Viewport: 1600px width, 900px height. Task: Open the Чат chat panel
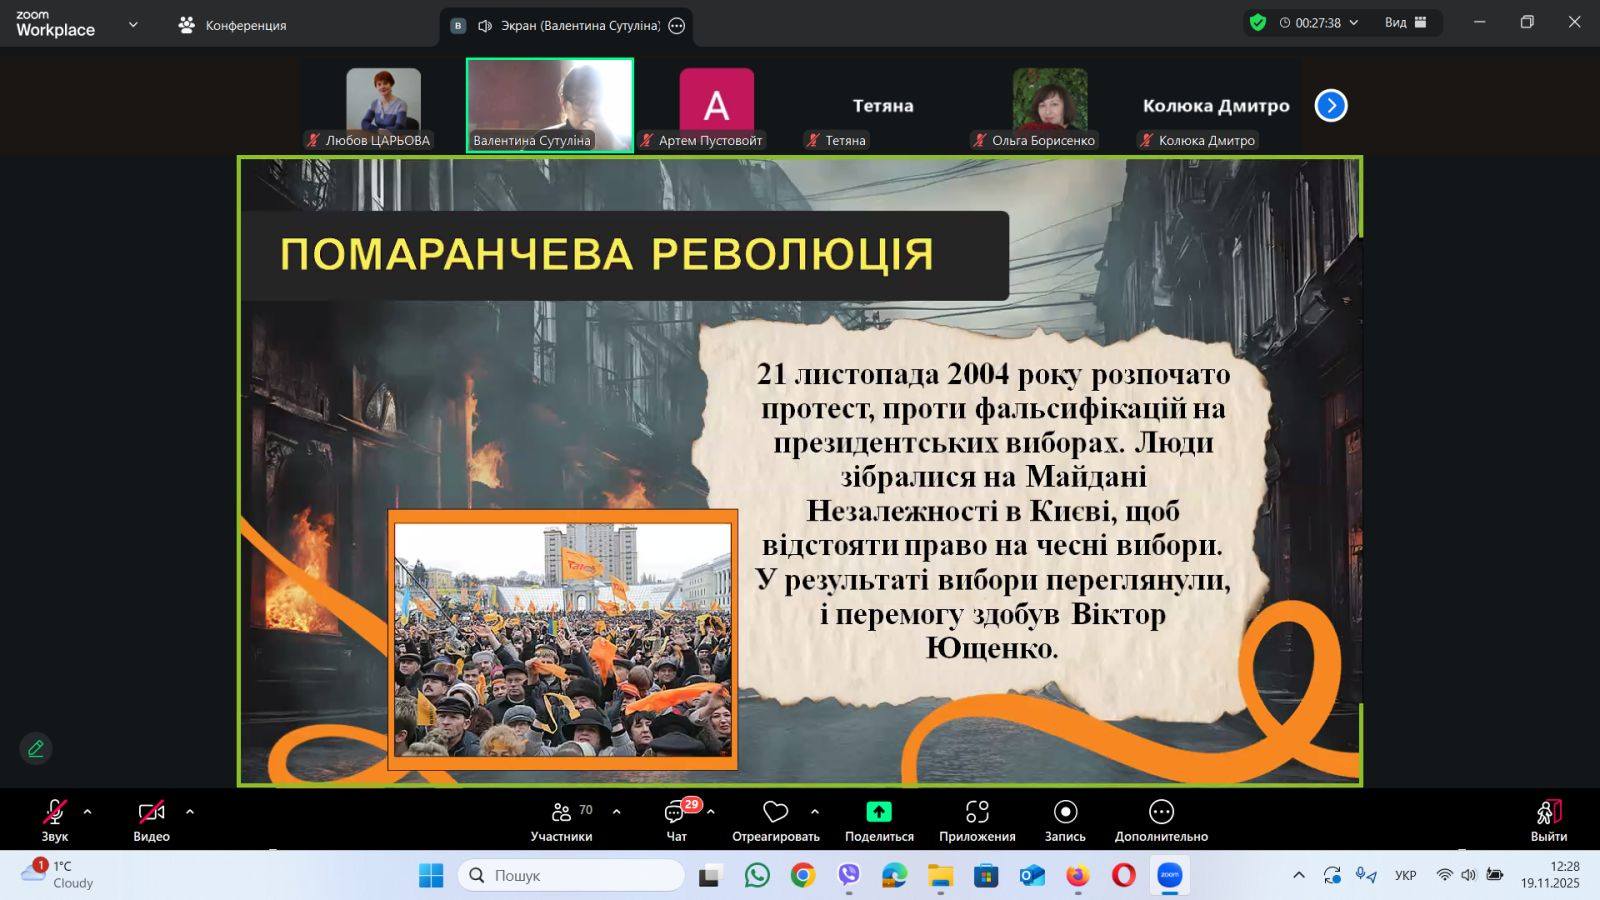click(x=677, y=820)
